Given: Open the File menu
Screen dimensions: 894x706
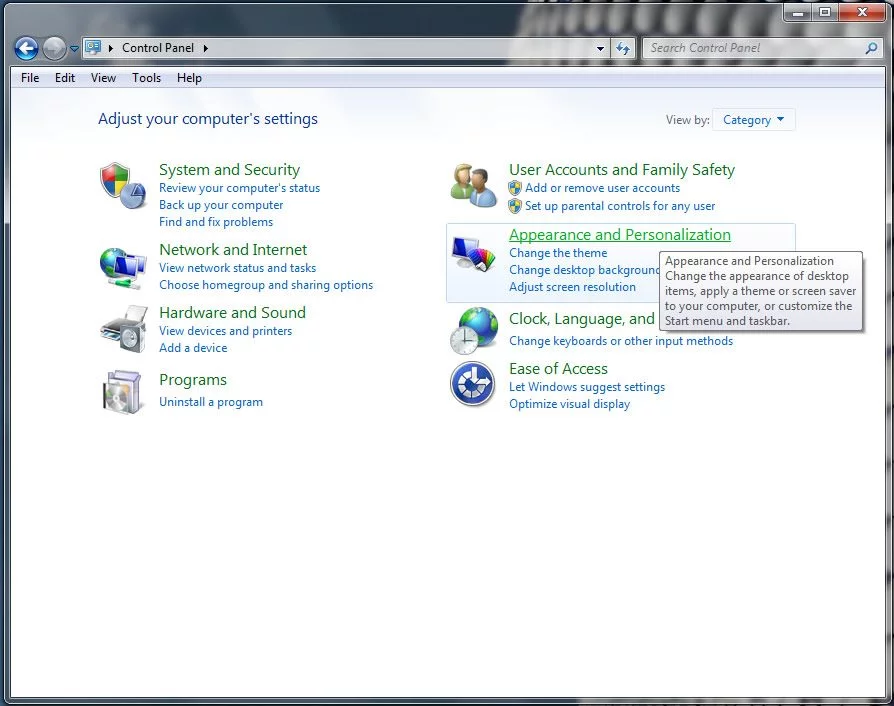Looking at the screenshot, I should [30, 78].
